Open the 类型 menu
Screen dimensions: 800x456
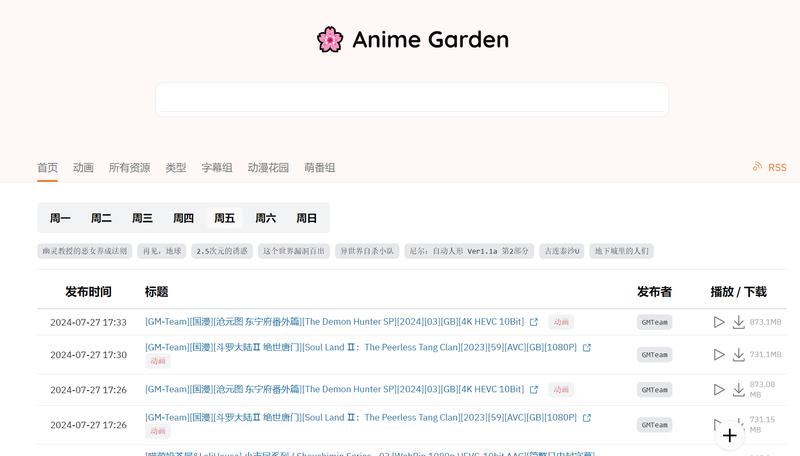[176, 167]
